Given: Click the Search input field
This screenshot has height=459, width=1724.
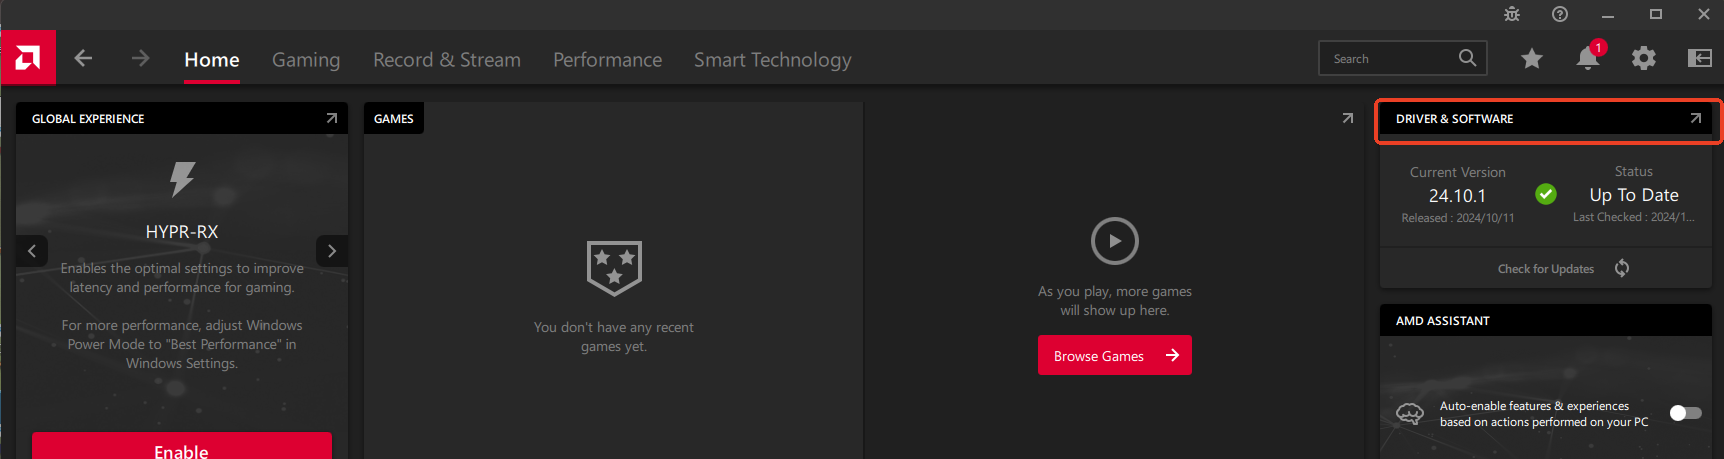Looking at the screenshot, I should tap(1403, 58).
